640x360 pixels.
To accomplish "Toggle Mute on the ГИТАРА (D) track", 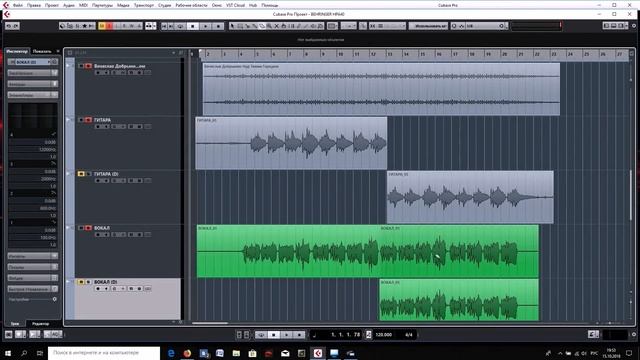I will [x=81, y=173].
